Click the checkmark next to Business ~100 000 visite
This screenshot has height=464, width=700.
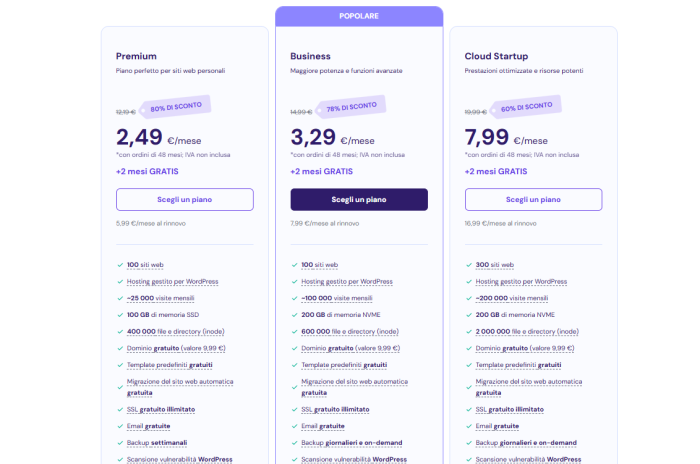pyautogui.click(x=294, y=298)
